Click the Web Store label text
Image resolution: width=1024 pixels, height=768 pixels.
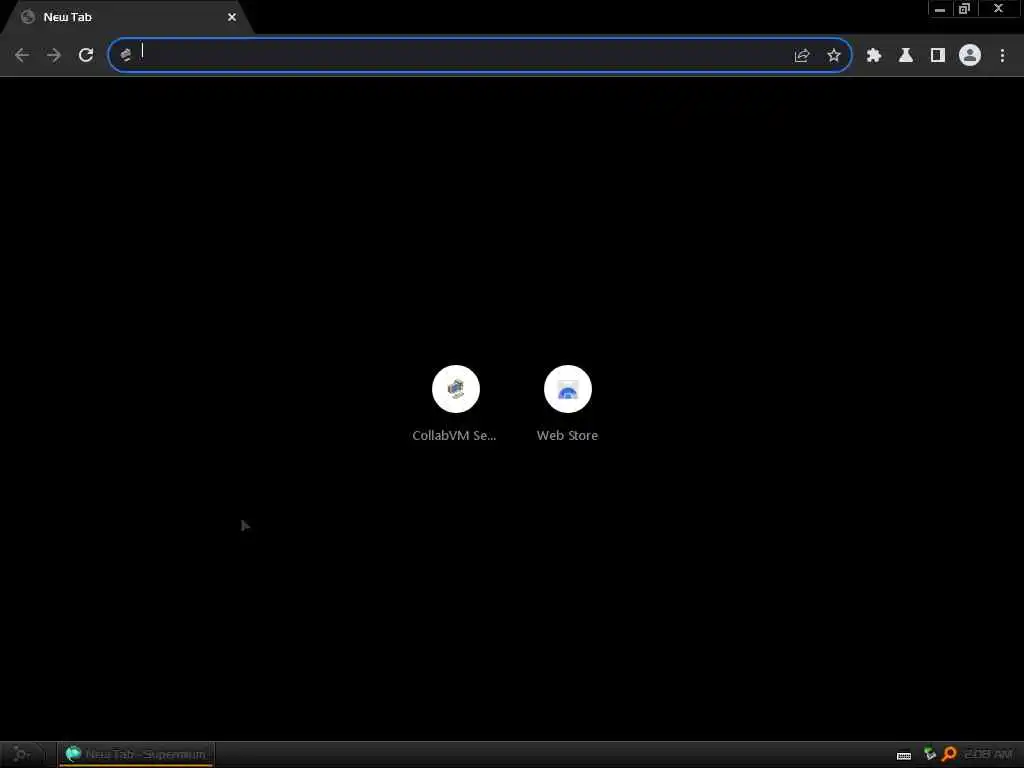[x=568, y=436]
